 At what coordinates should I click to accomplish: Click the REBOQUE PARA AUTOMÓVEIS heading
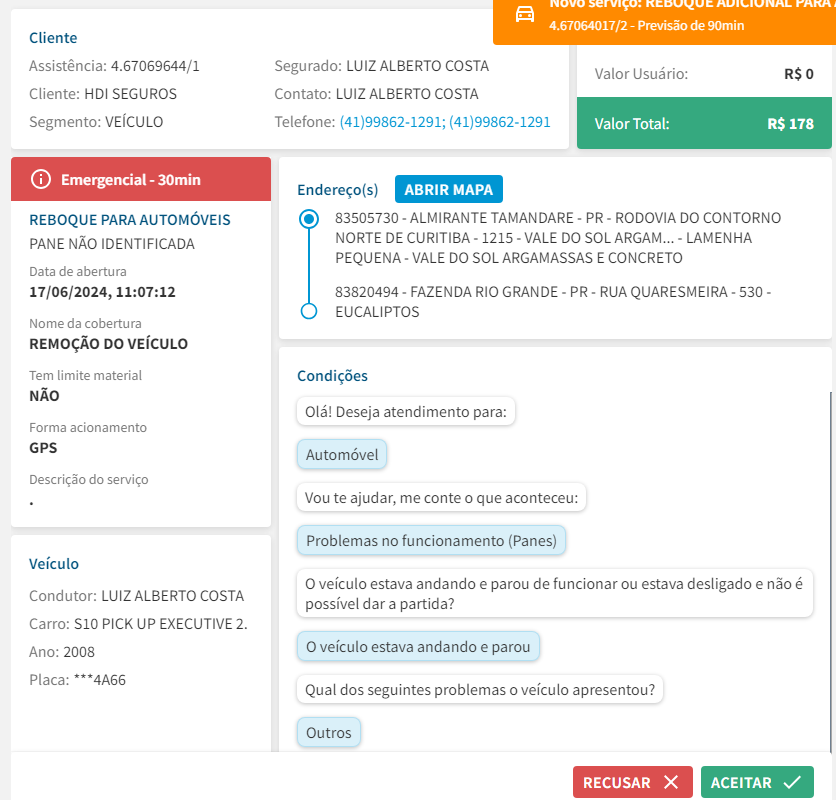(x=130, y=220)
